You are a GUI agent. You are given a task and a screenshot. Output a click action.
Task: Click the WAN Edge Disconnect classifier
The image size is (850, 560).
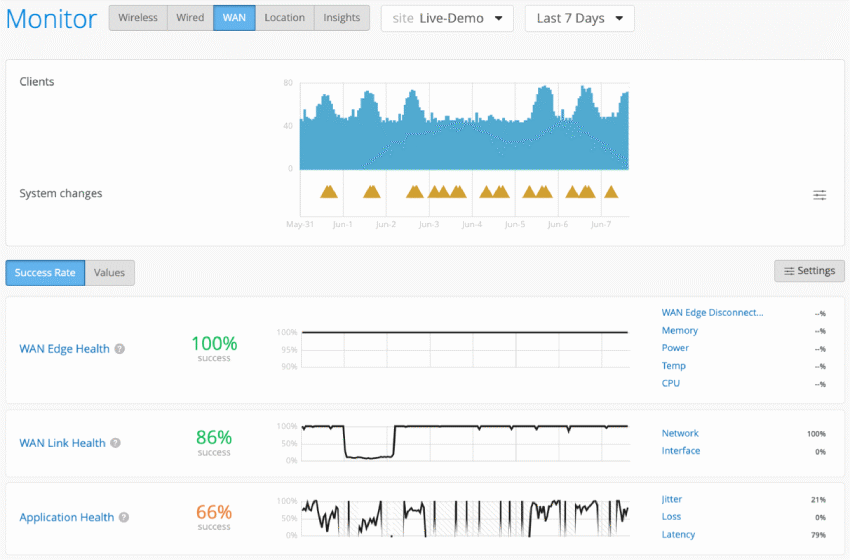[x=712, y=313]
